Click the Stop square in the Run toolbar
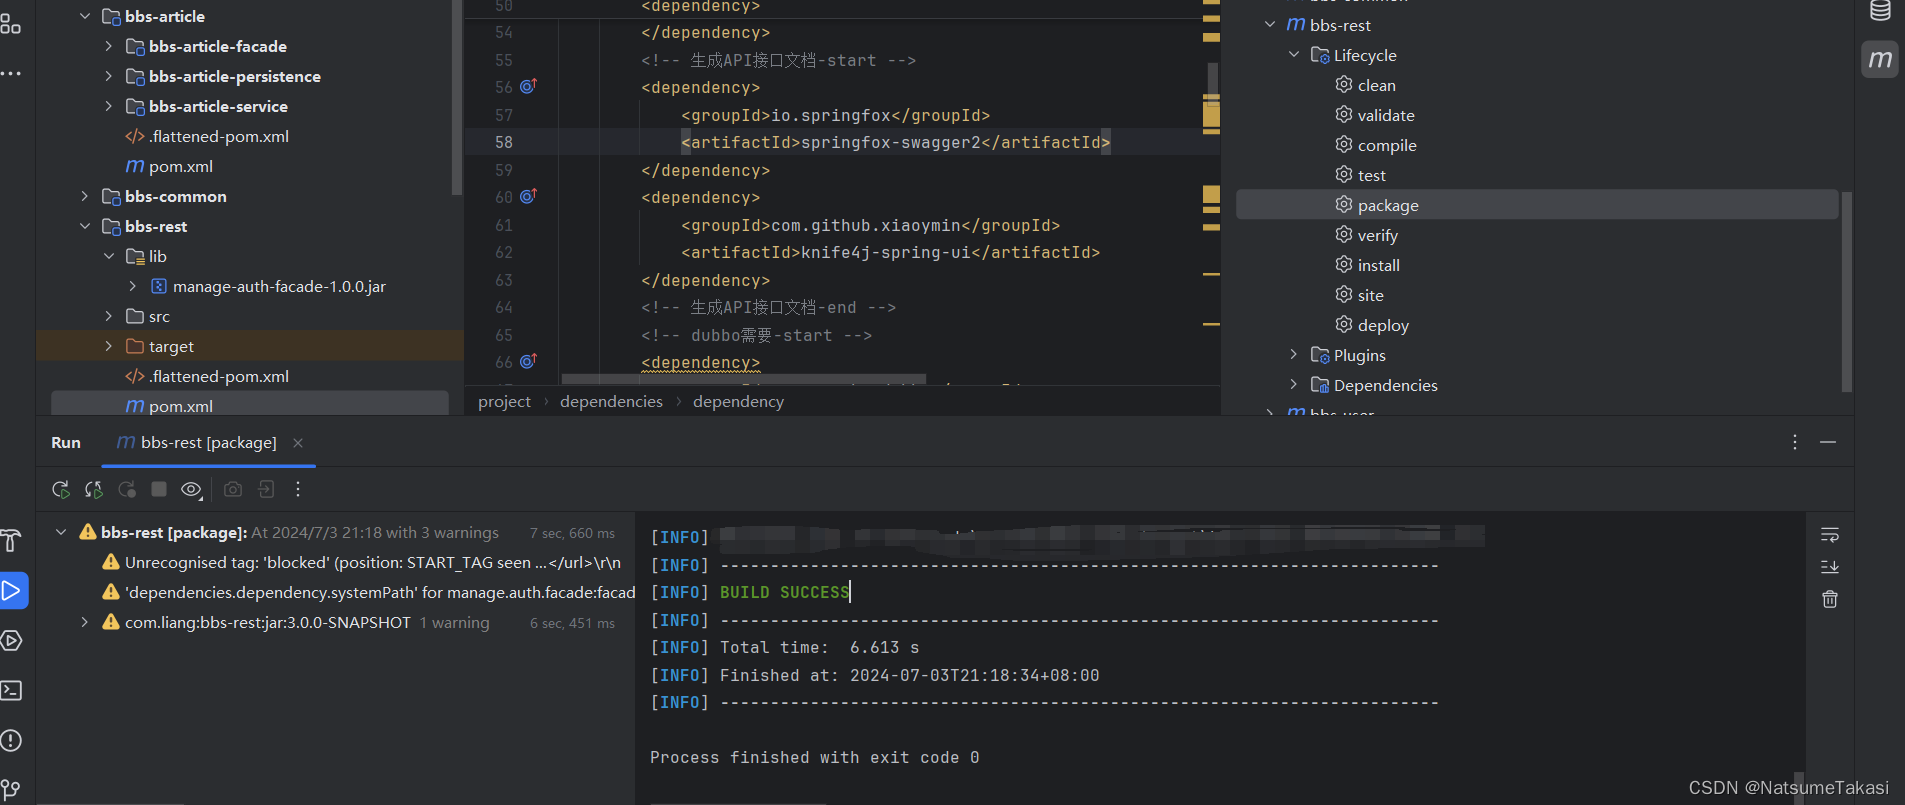1905x805 pixels. pos(159,489)
